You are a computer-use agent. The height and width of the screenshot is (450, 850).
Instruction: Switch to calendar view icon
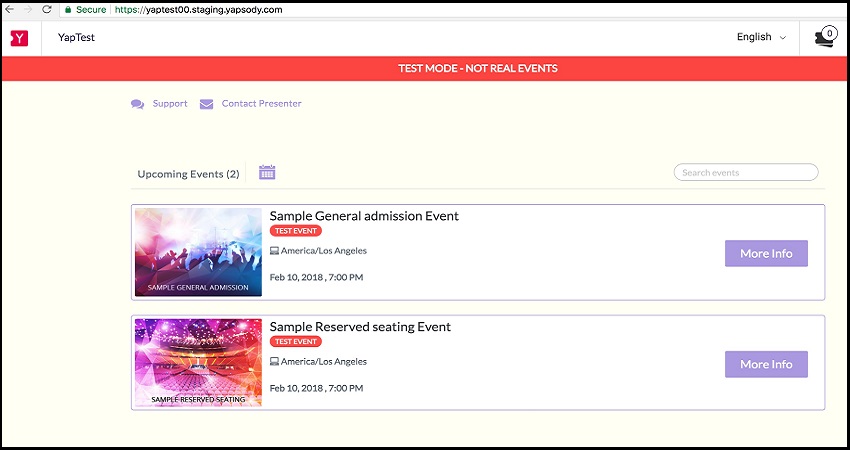tap(267, 172)
